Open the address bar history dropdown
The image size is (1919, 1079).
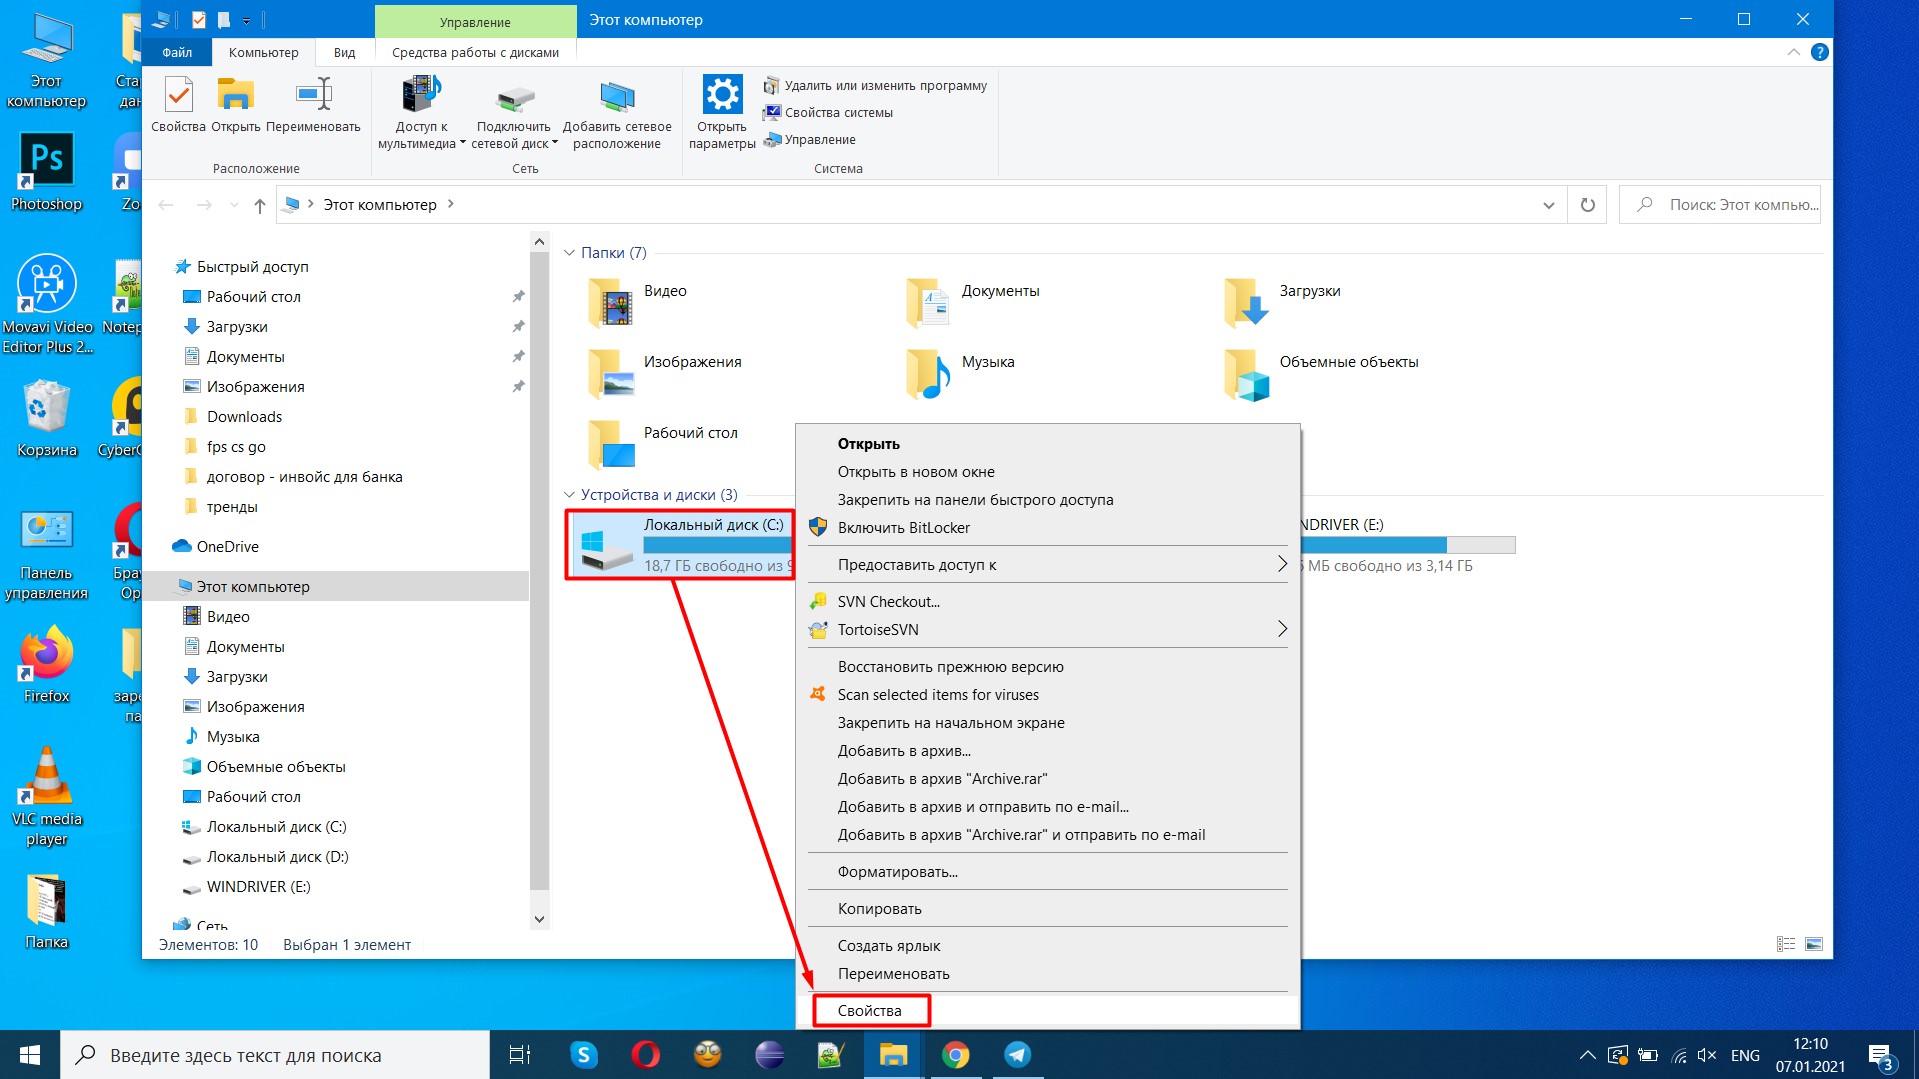1548,205
